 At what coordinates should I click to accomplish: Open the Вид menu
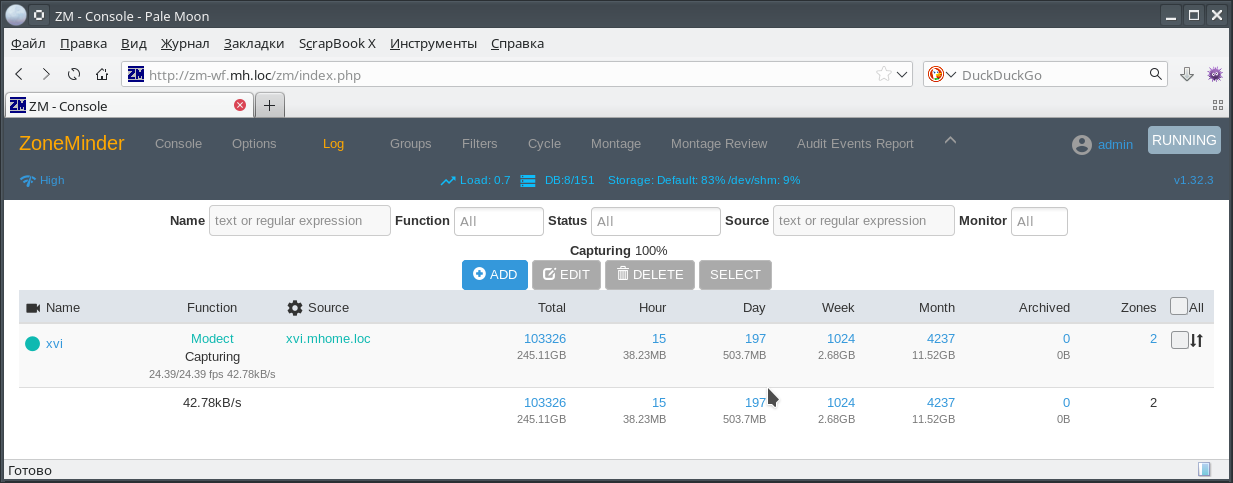click(134, 43)
